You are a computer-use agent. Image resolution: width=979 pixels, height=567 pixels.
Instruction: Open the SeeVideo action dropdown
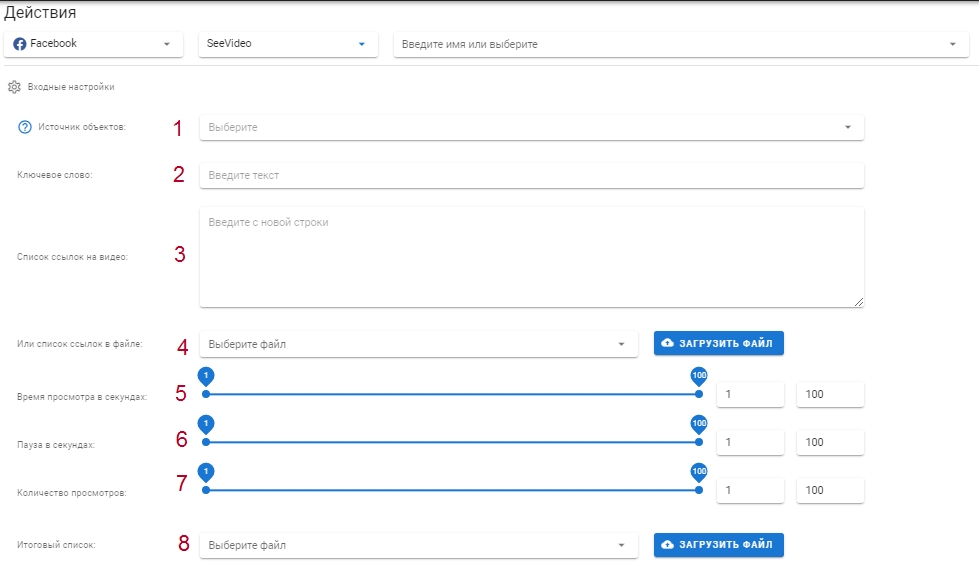tap(288, 44)
